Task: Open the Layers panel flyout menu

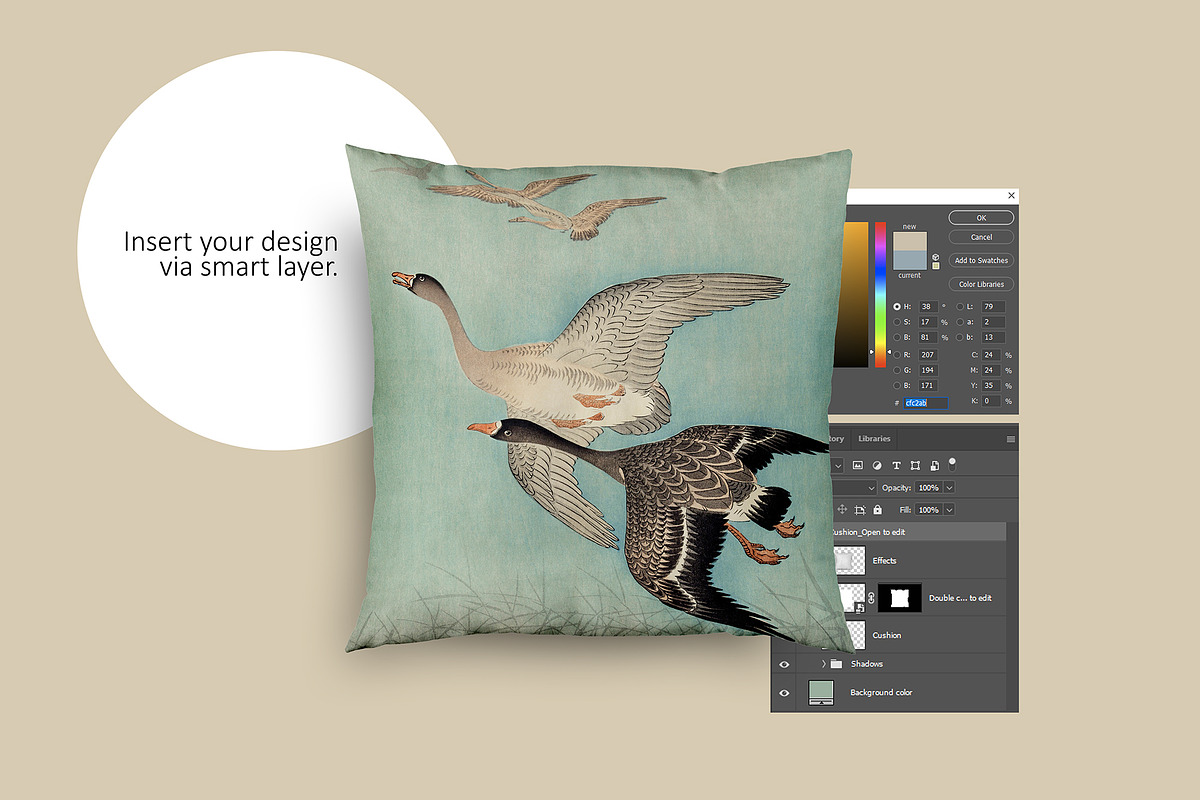Action: tap(1010, 439)
